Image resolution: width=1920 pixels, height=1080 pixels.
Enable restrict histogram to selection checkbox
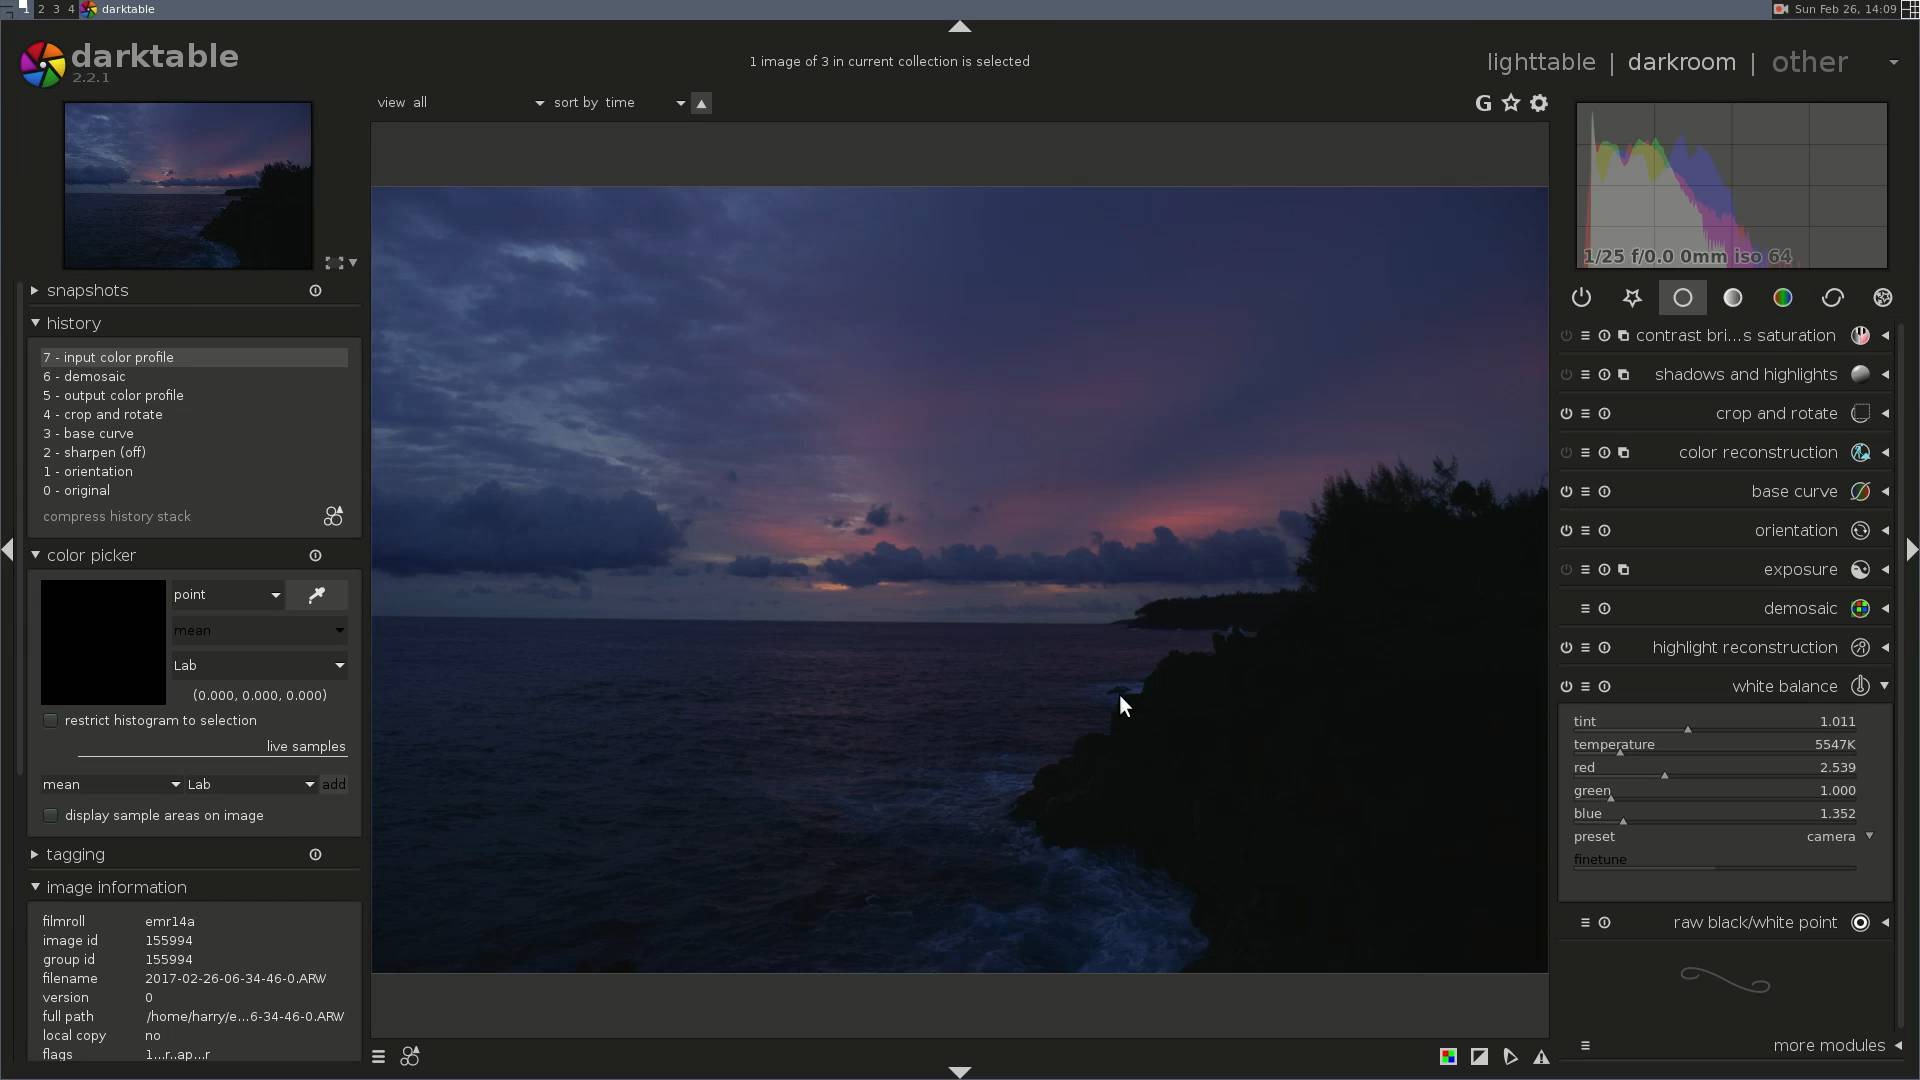pos(51,721)
